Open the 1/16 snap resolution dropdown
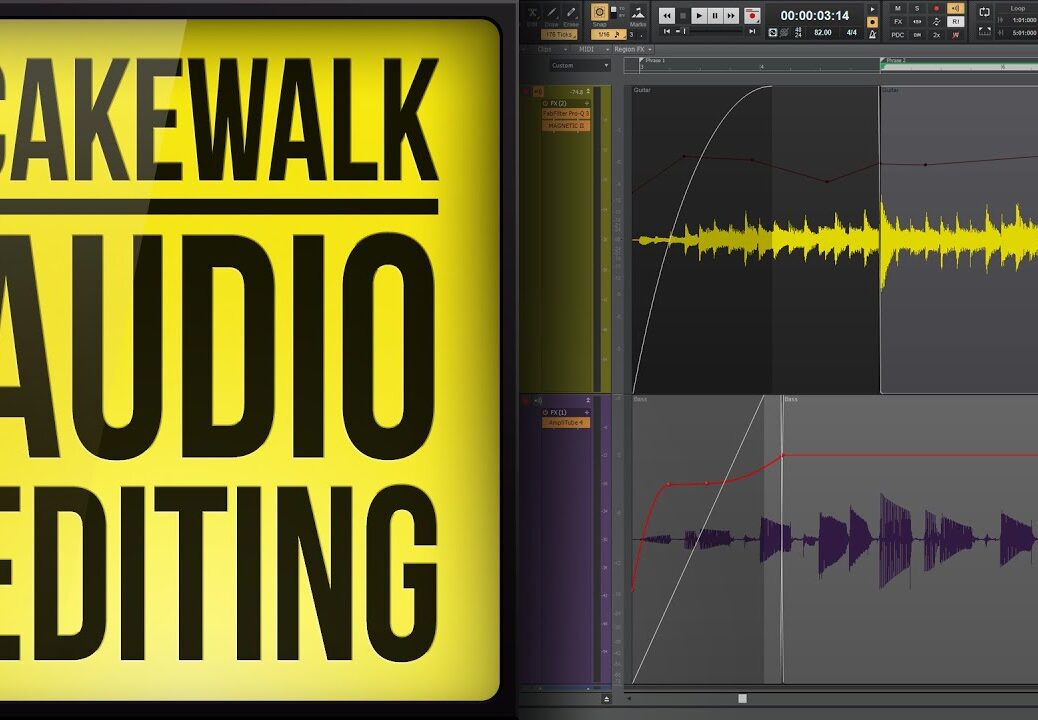 click(x=609, y=34)
